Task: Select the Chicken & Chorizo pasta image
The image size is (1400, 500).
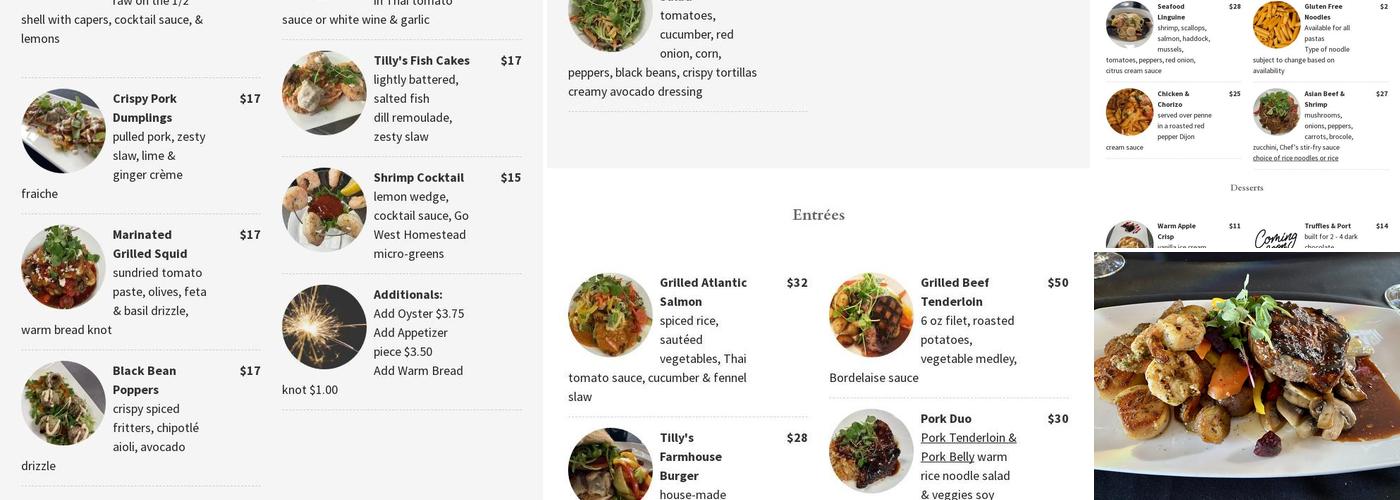Action: 1129,112
